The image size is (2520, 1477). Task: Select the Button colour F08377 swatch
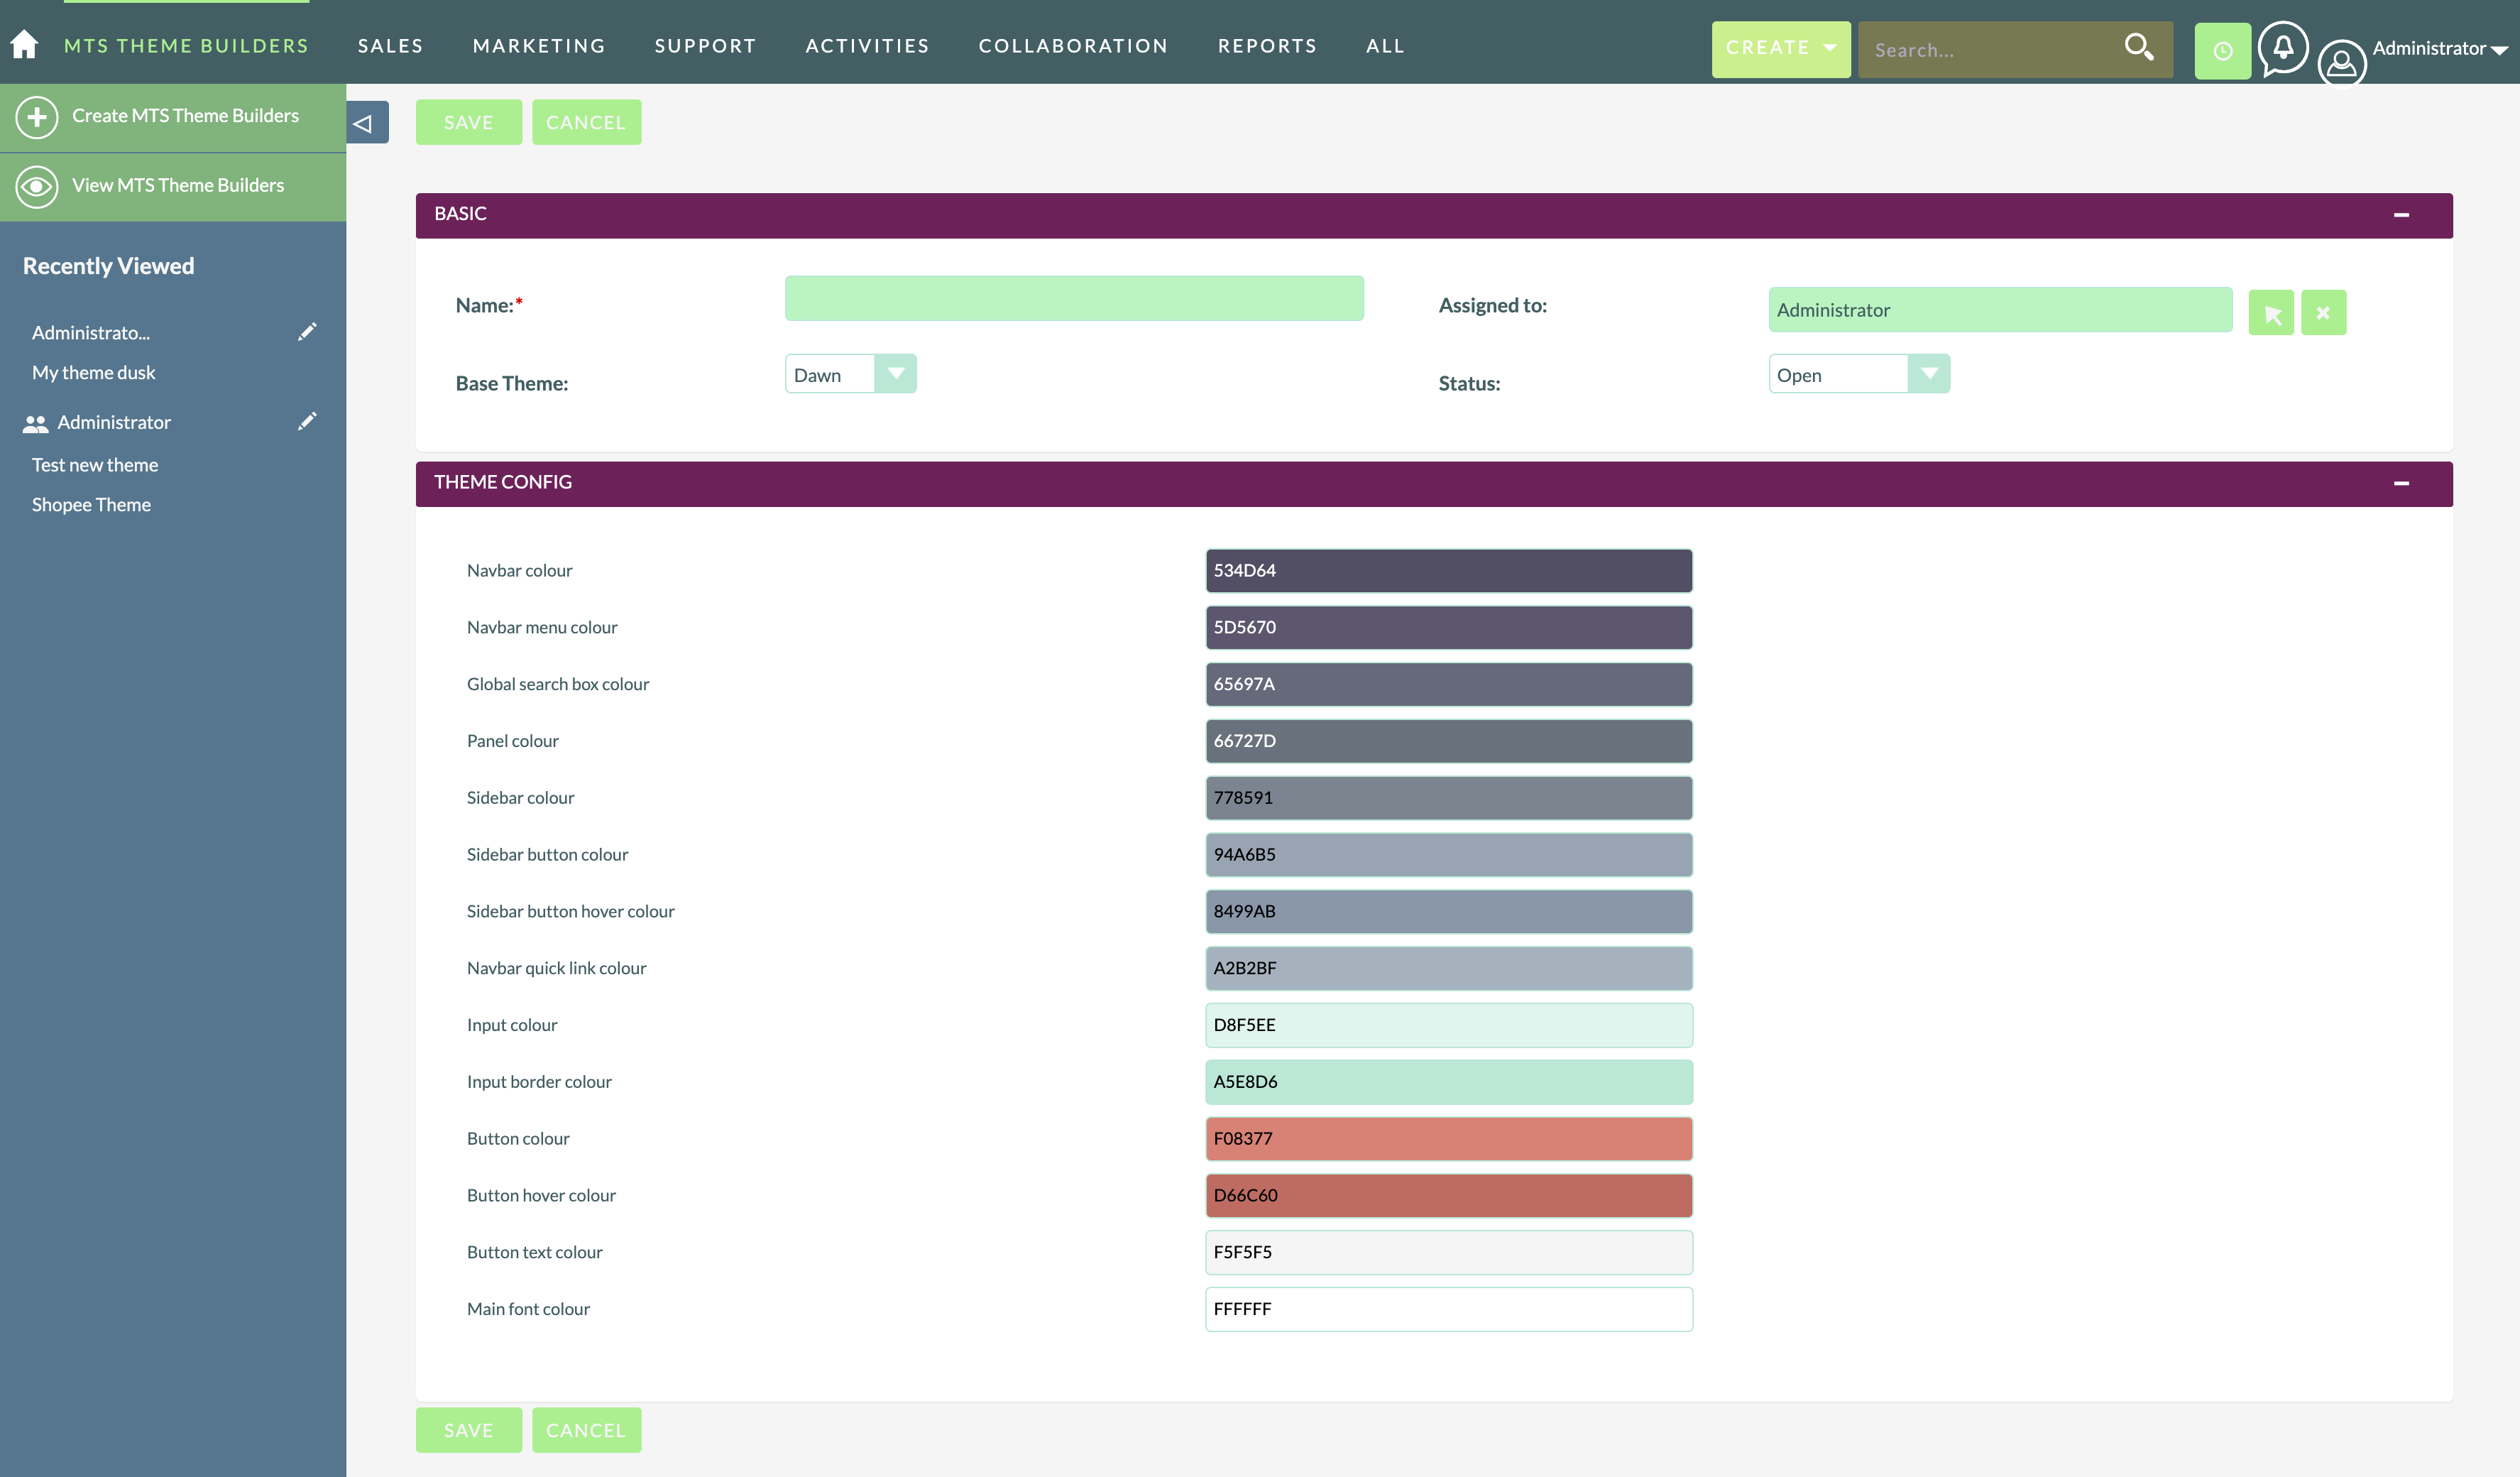click(1446, 1138)
